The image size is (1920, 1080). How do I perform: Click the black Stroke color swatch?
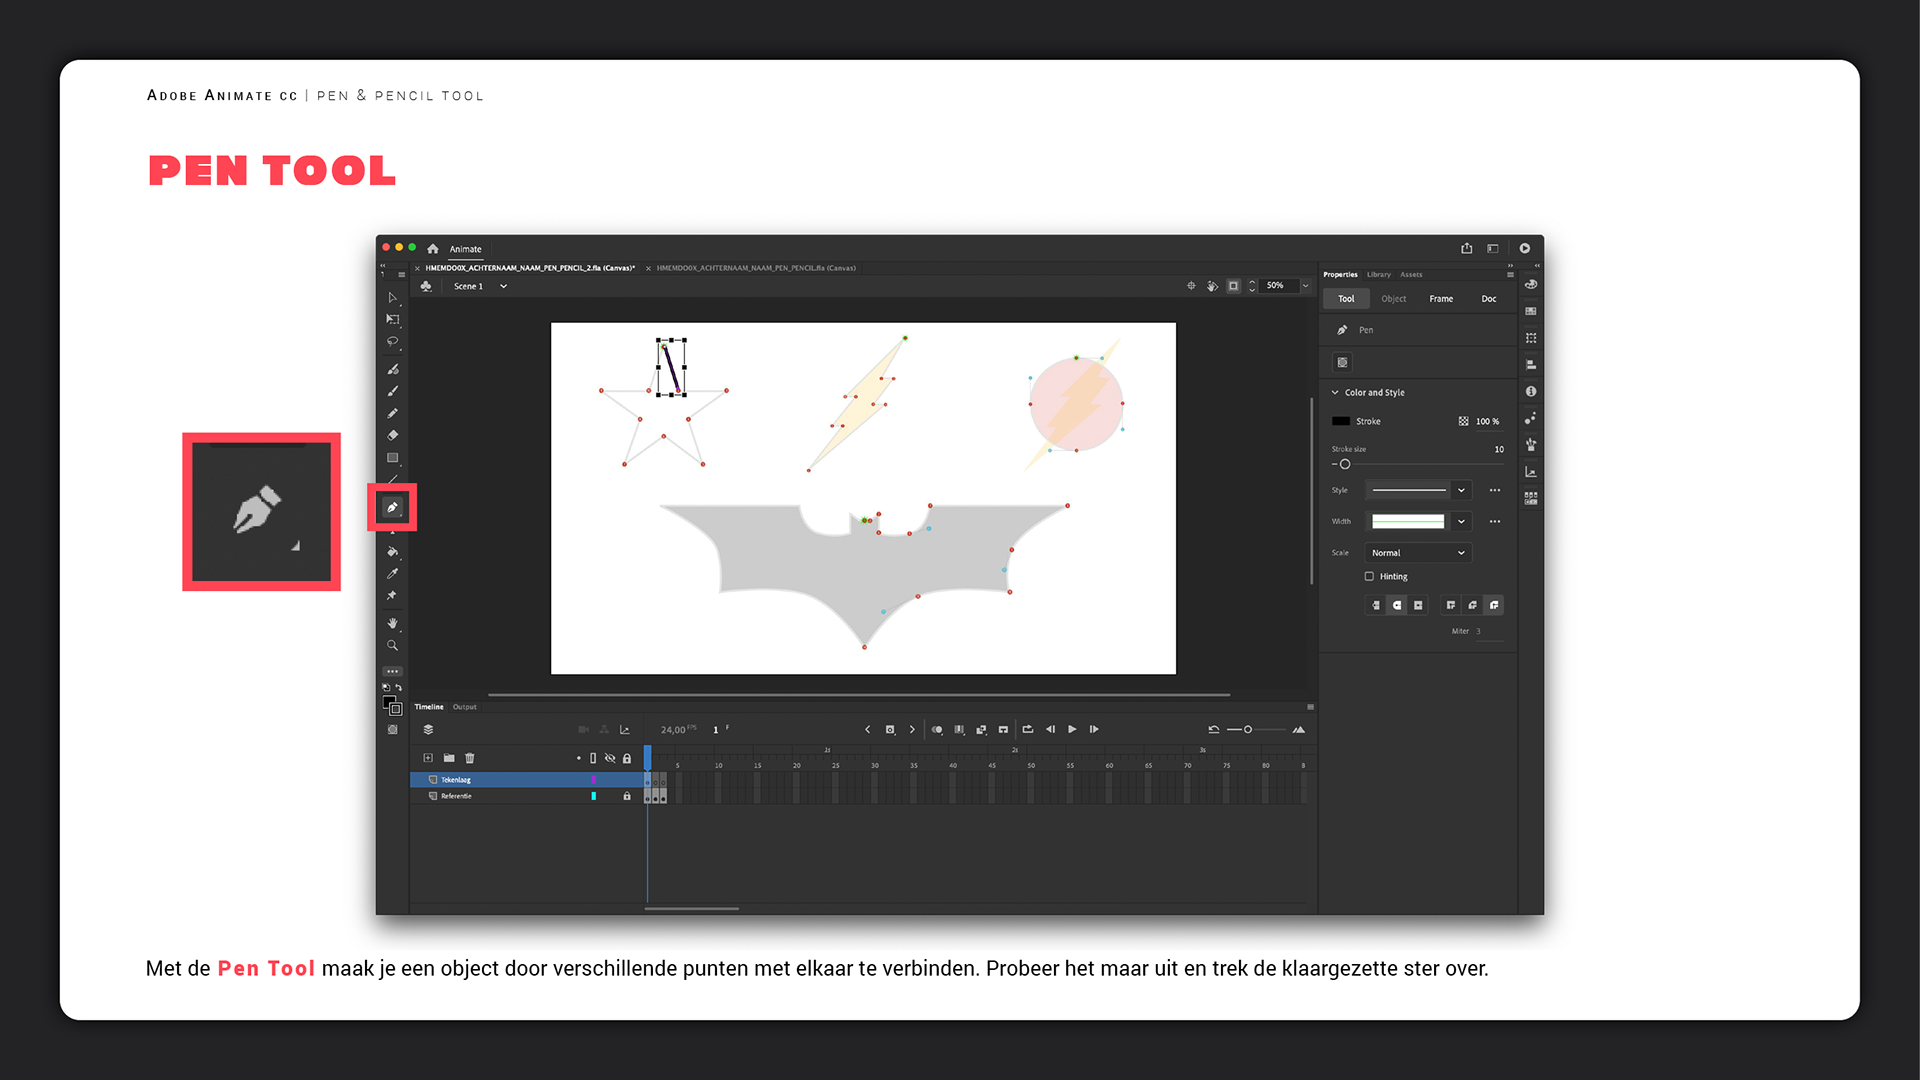pyautogui.click(x=1341, y=421)
